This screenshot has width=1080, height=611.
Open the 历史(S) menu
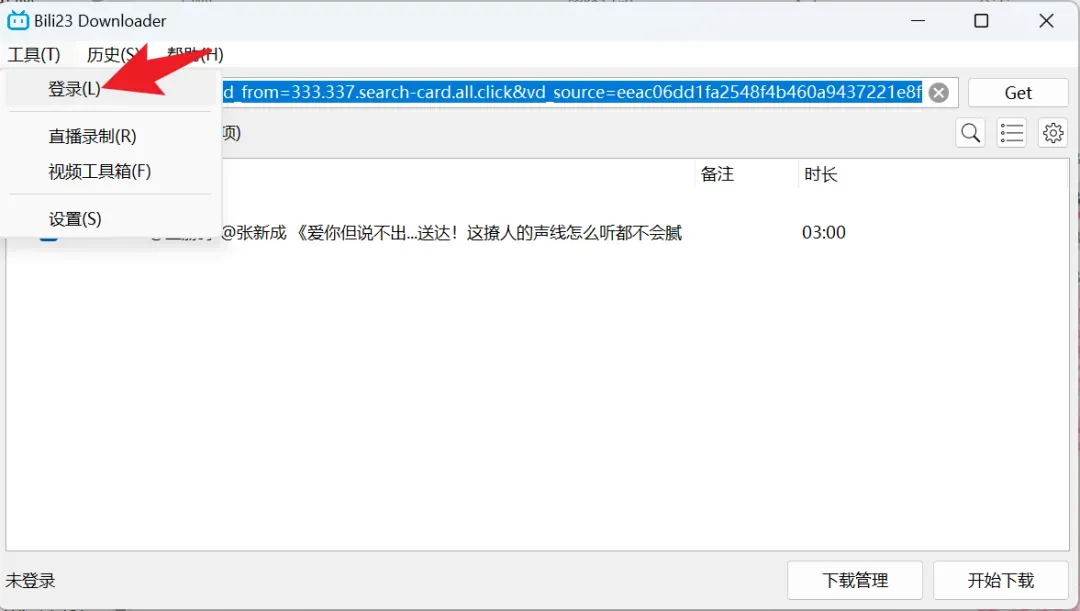[114, 54]
